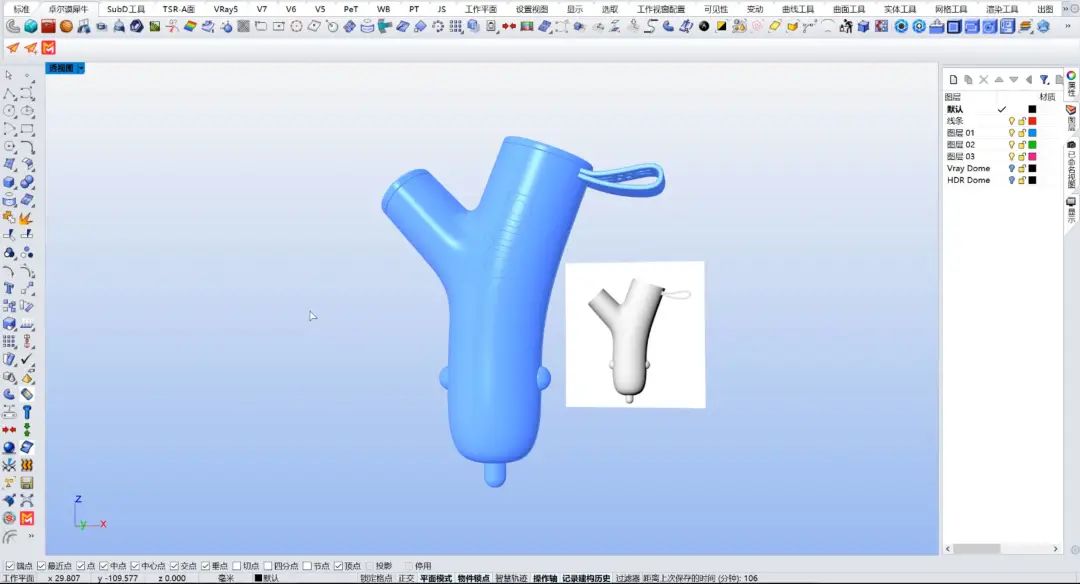Click the orange sphere icon in toolbar
The height and width of the screenshot is (584, 1080).
(66, 26)
